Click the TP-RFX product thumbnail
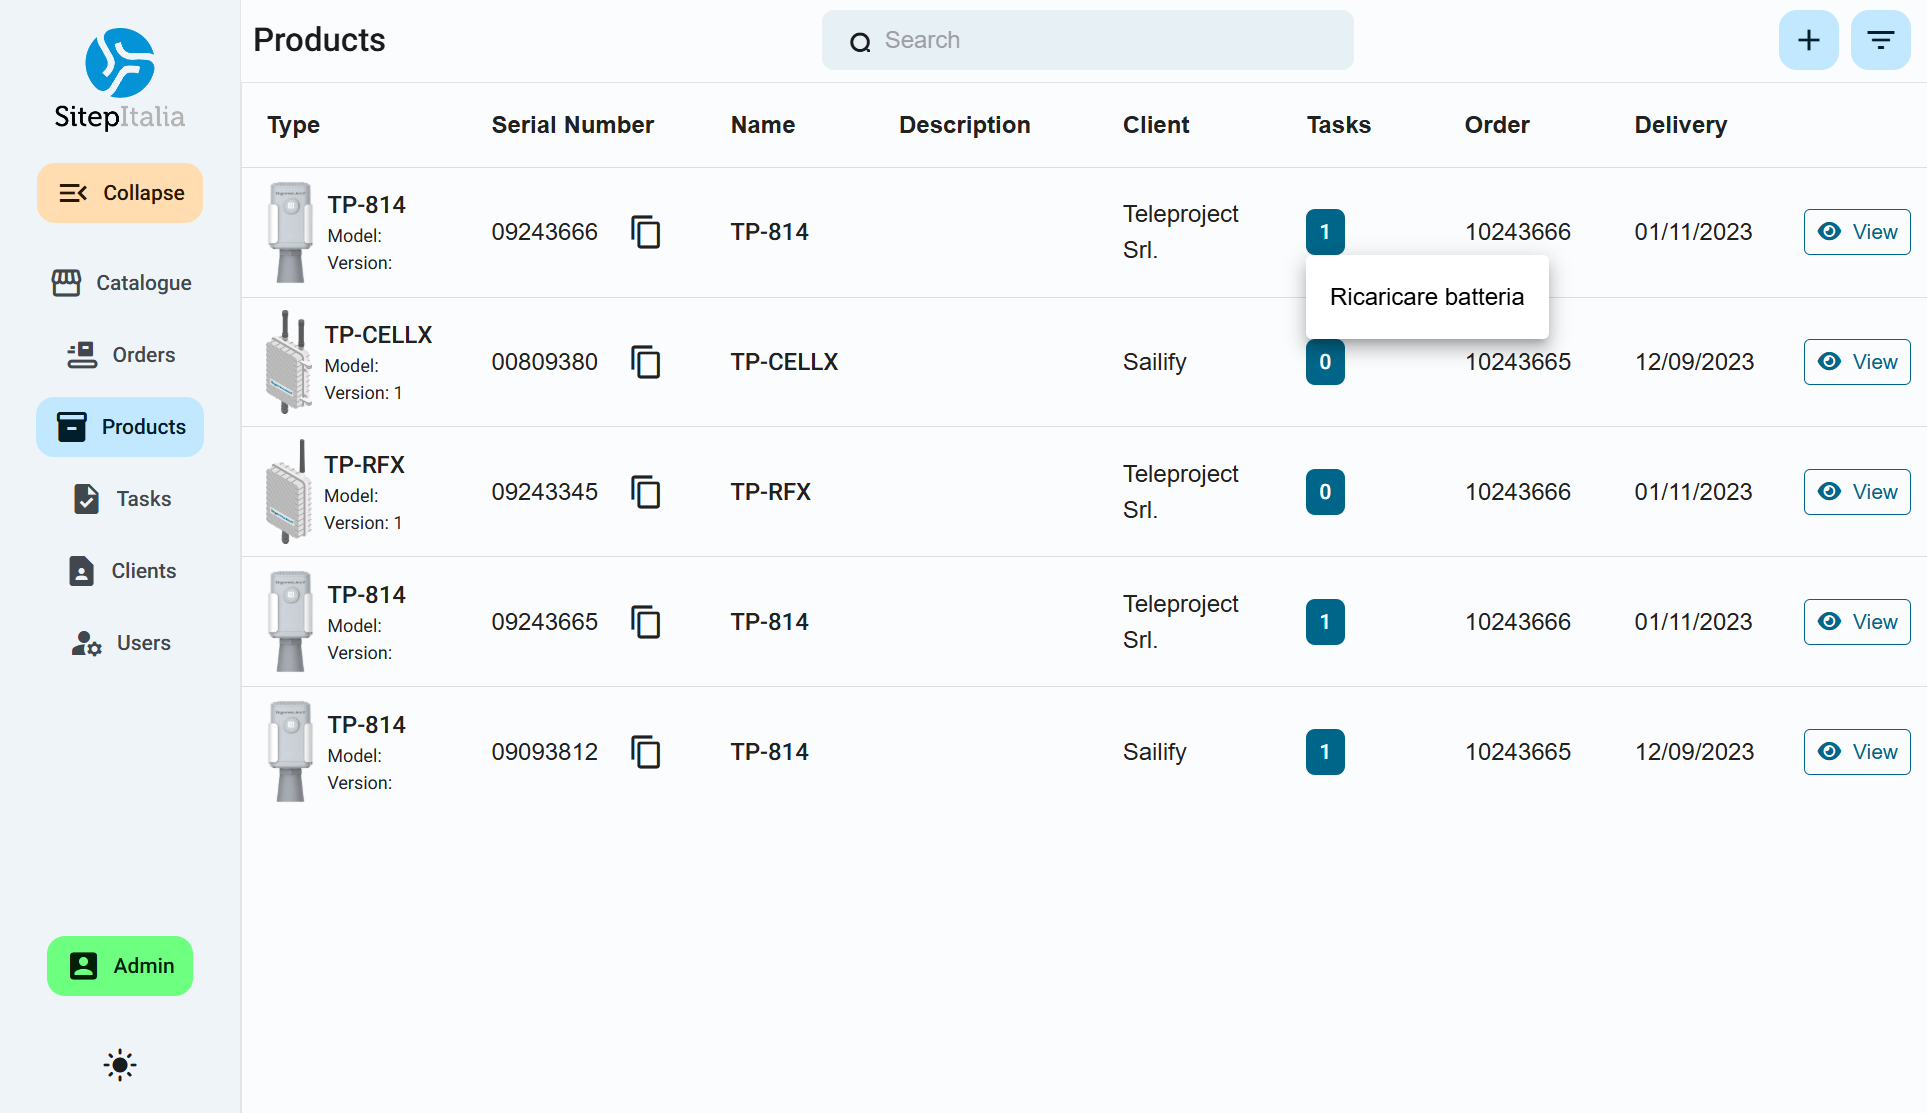The image size is (1927, 1113). pos(289,492)
